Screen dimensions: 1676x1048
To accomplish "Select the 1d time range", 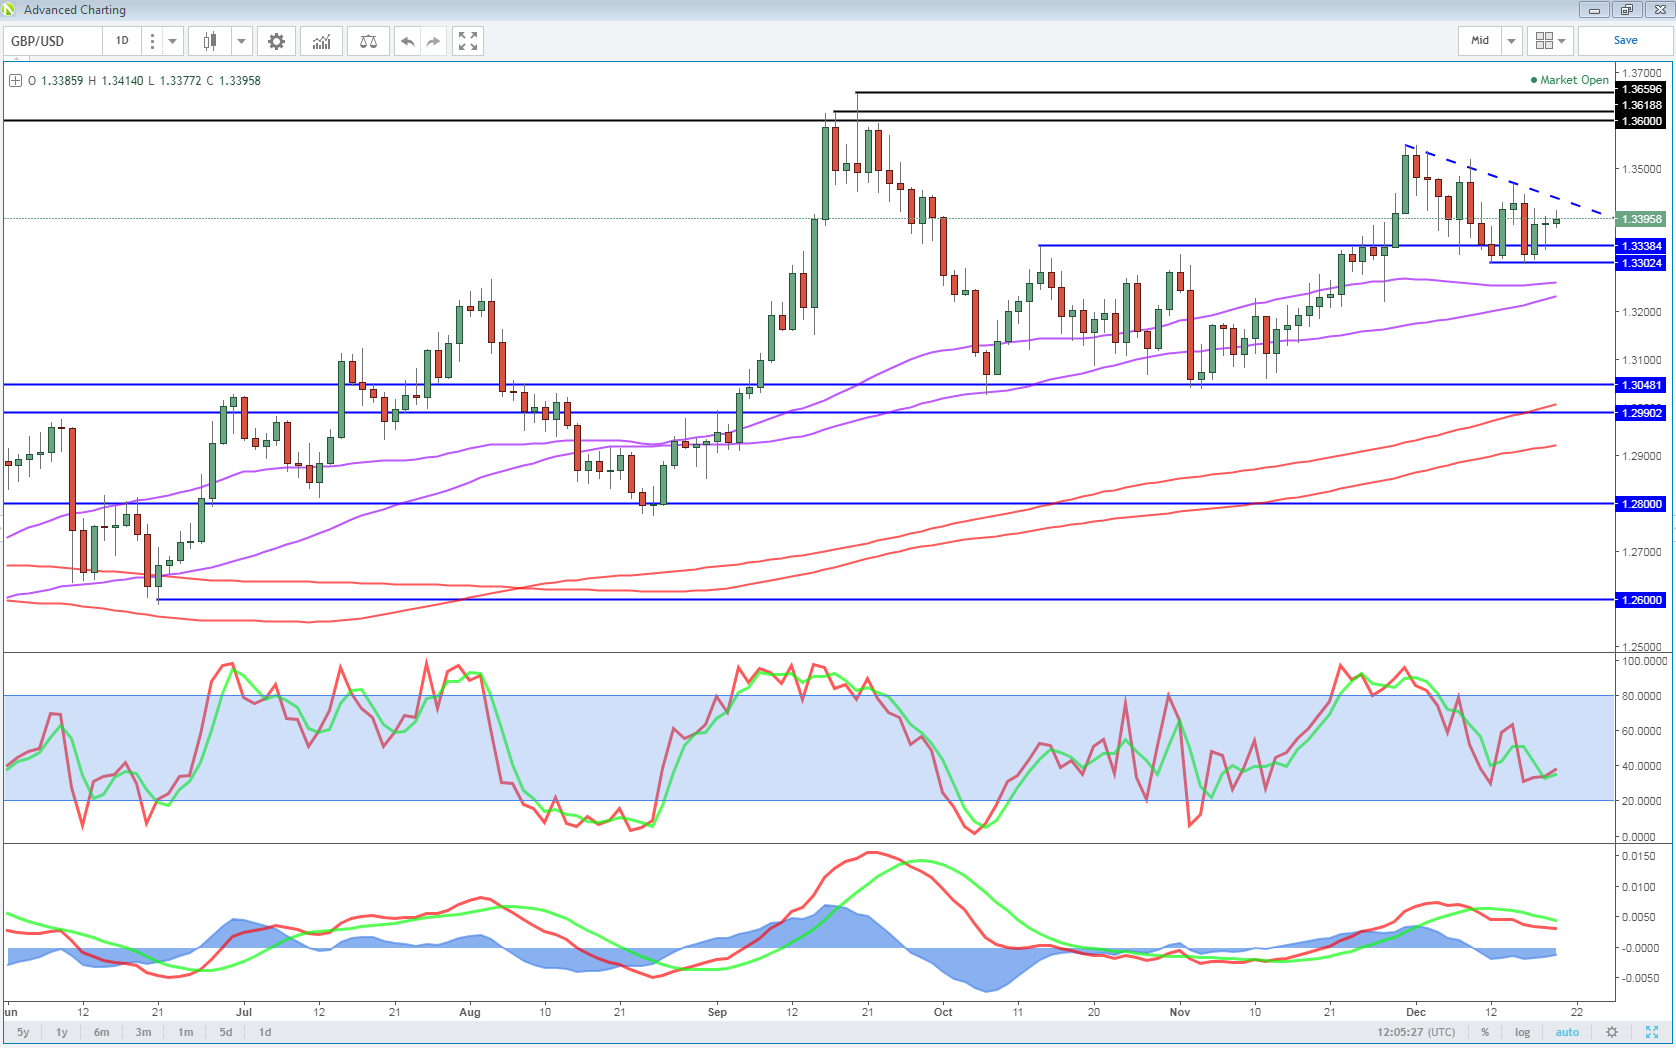I will (265, 1032).
